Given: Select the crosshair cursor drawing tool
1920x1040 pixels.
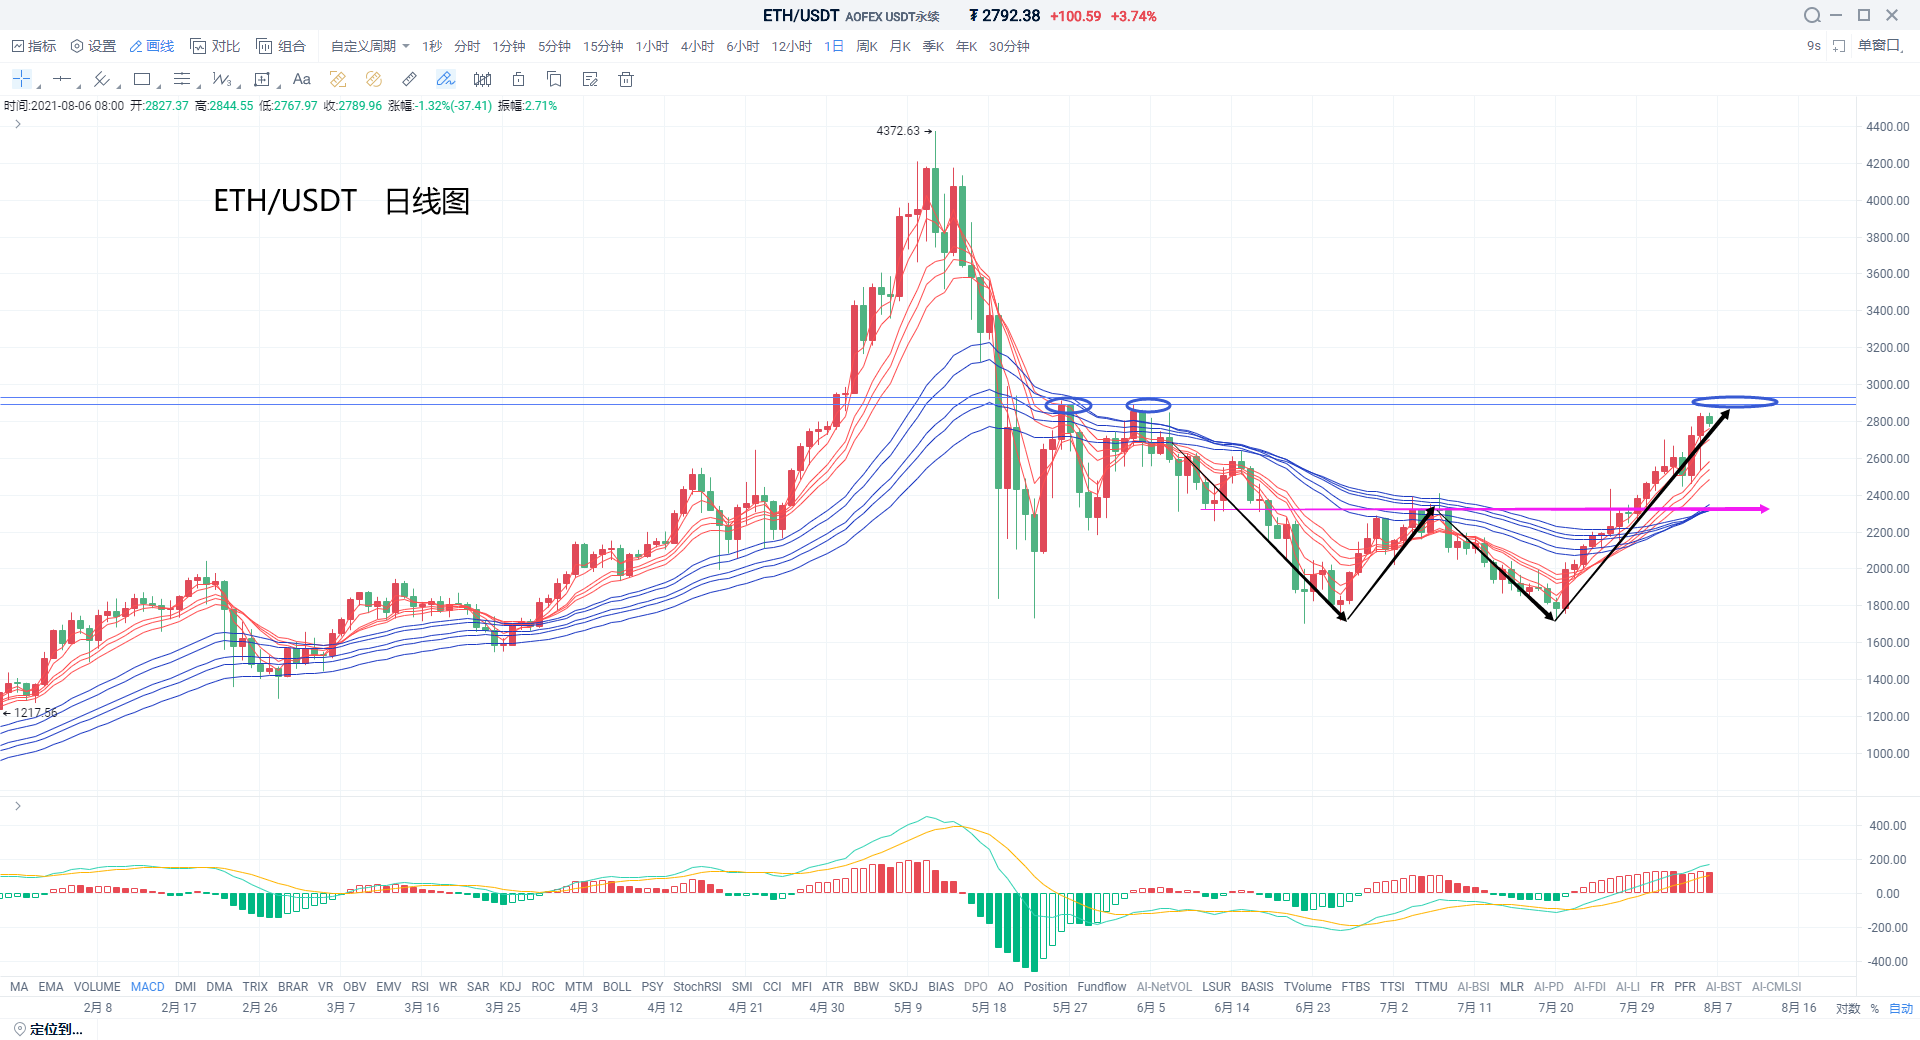Looking at the screenshot, I should click(x=22, y=79).
